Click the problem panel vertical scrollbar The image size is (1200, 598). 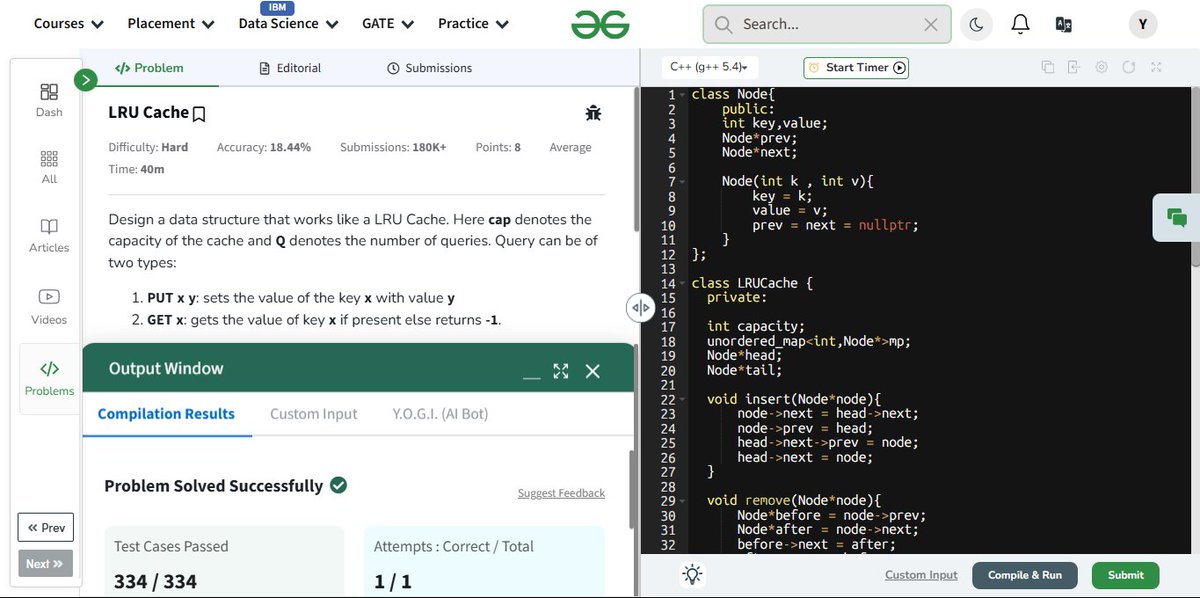637,160
